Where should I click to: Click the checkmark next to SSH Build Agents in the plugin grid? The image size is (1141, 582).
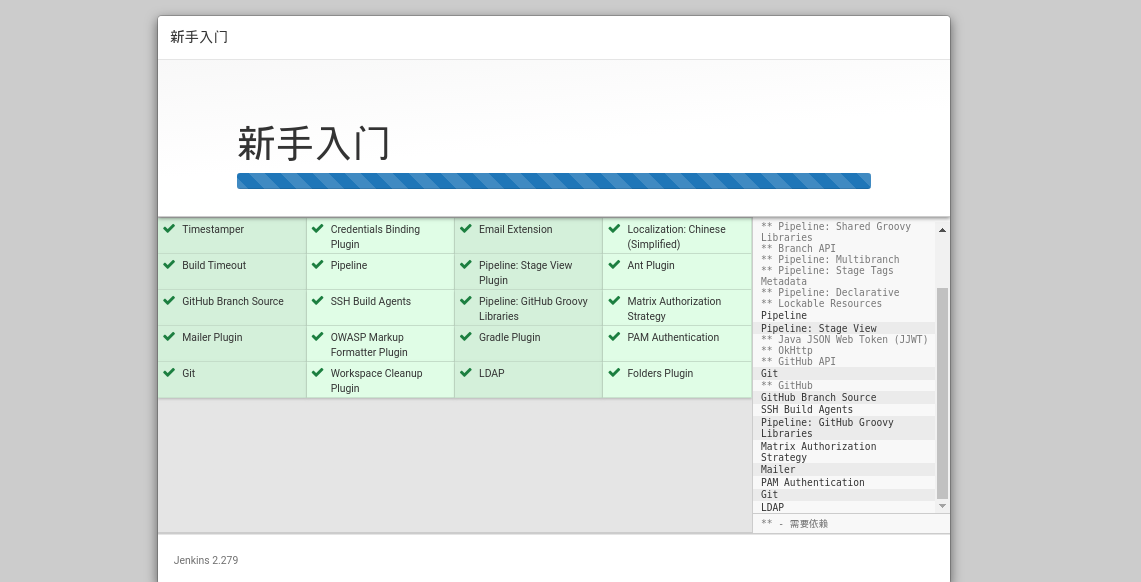[317, 300]
